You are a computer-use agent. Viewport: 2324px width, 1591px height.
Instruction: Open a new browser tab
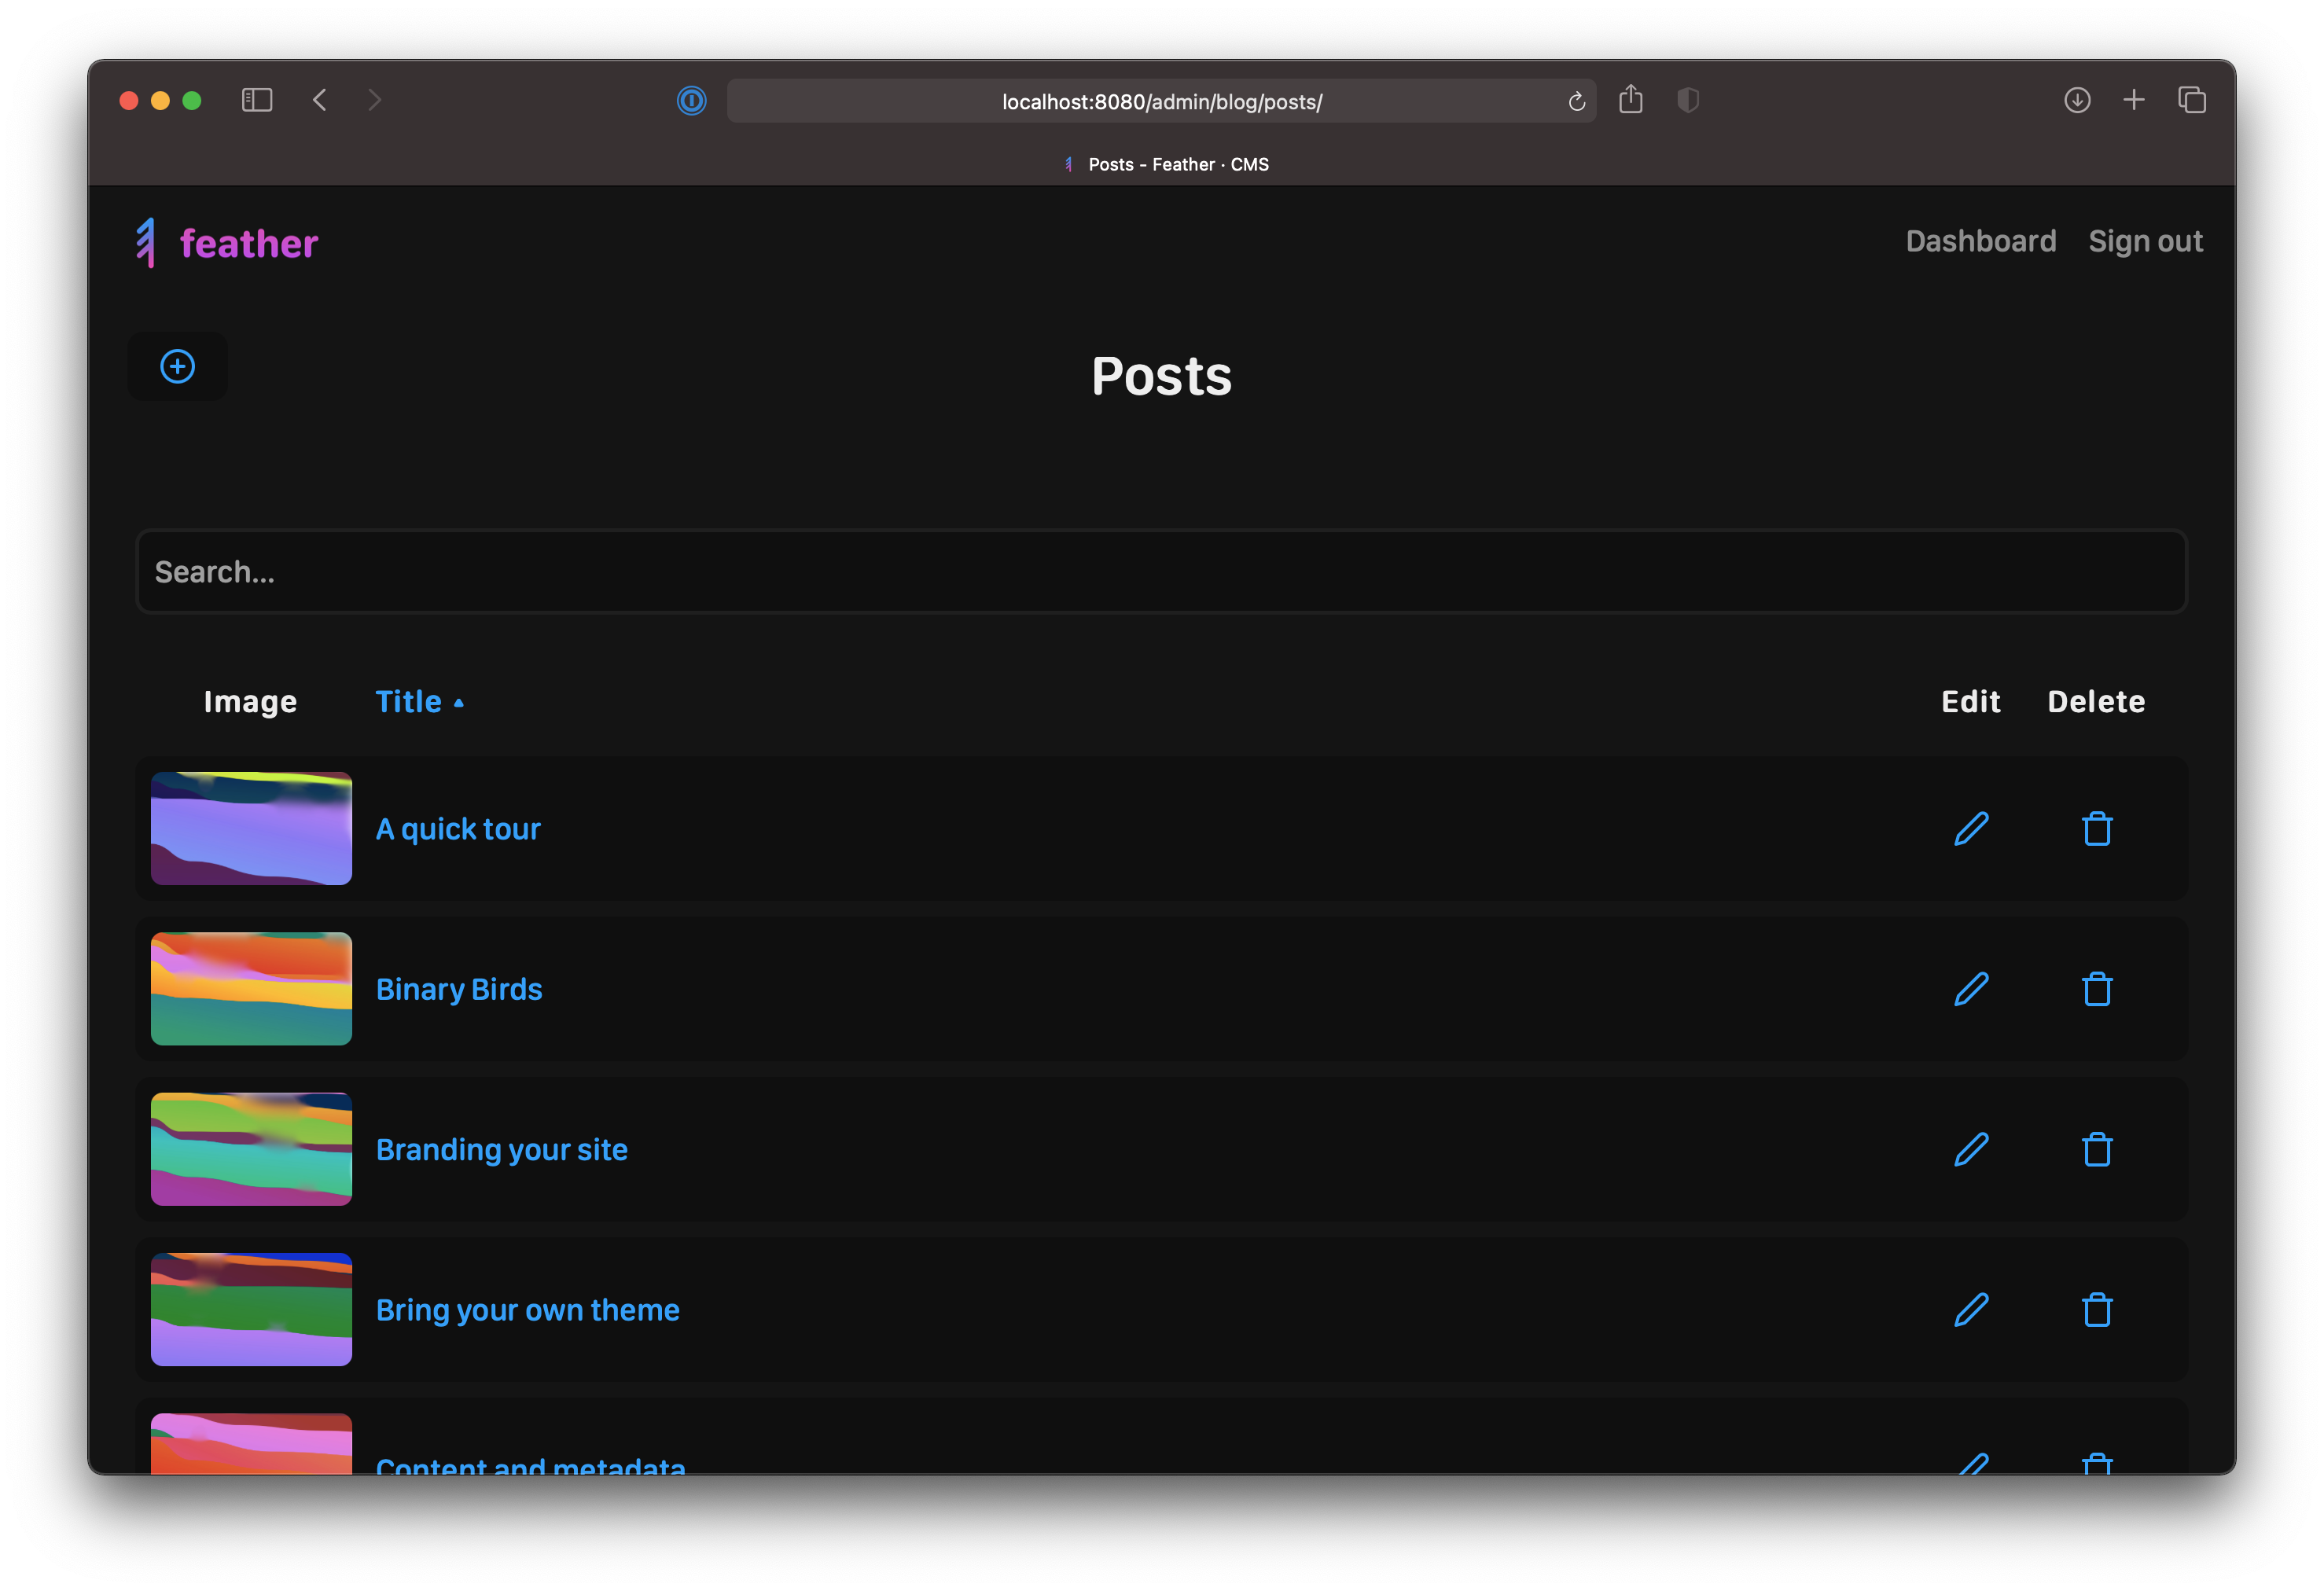coord(2135,100)
